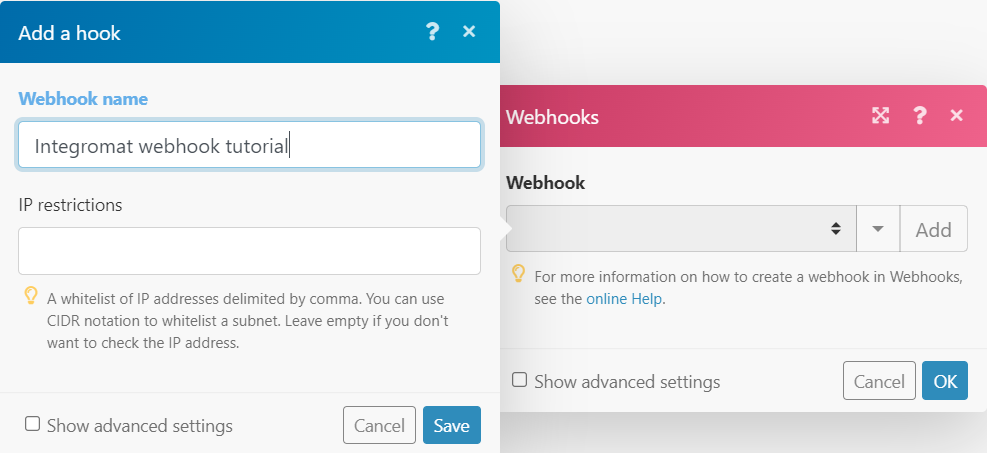Open help for the Webhooks panel
The height and width of the screenshot is (453, 987).
920,116
